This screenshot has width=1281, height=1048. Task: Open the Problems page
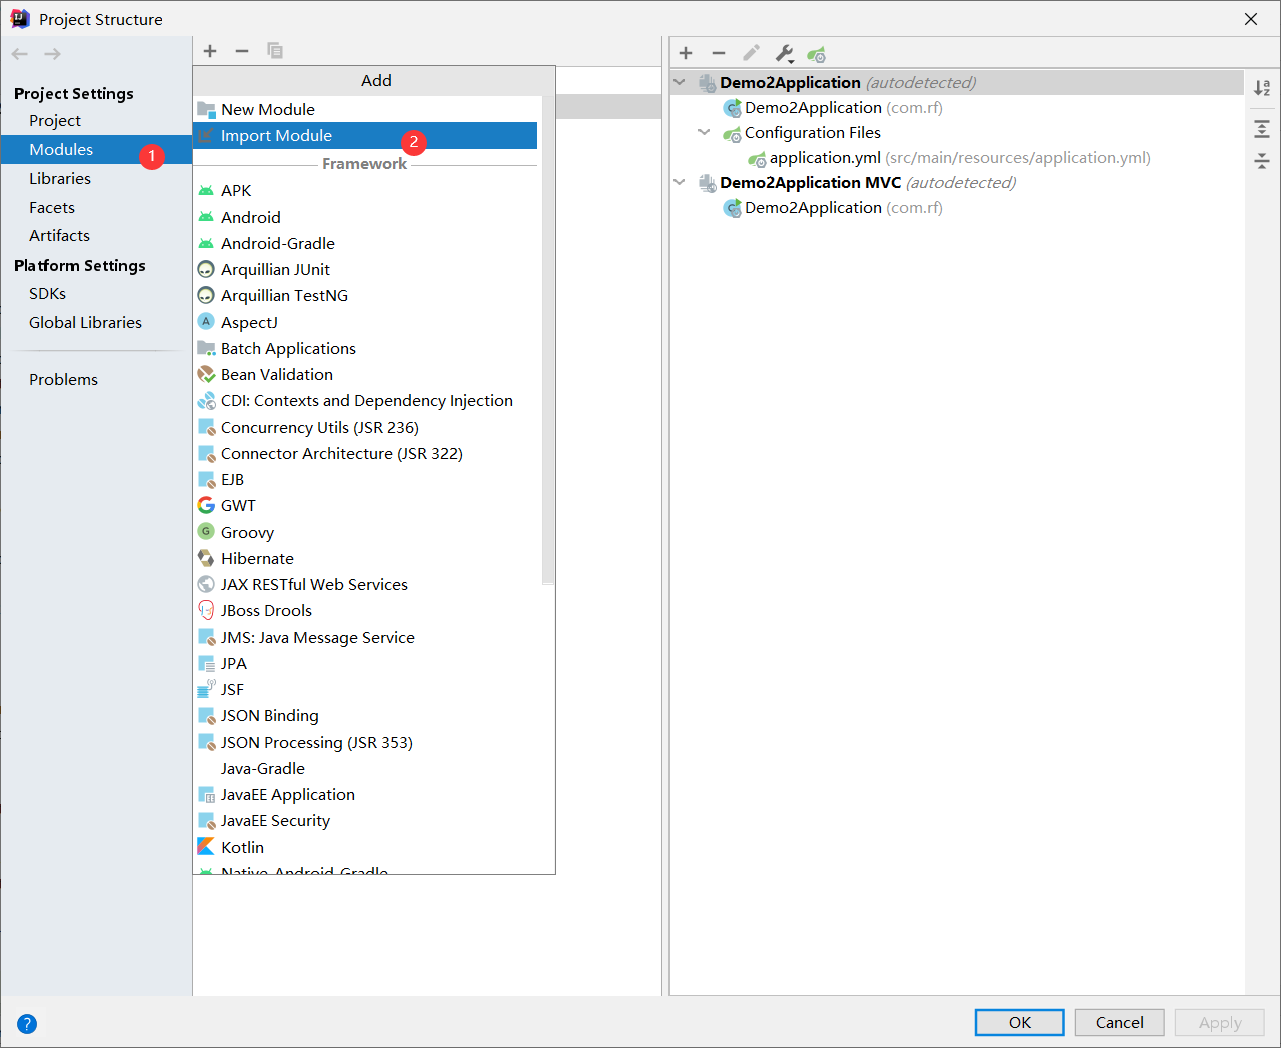point(96,379)
